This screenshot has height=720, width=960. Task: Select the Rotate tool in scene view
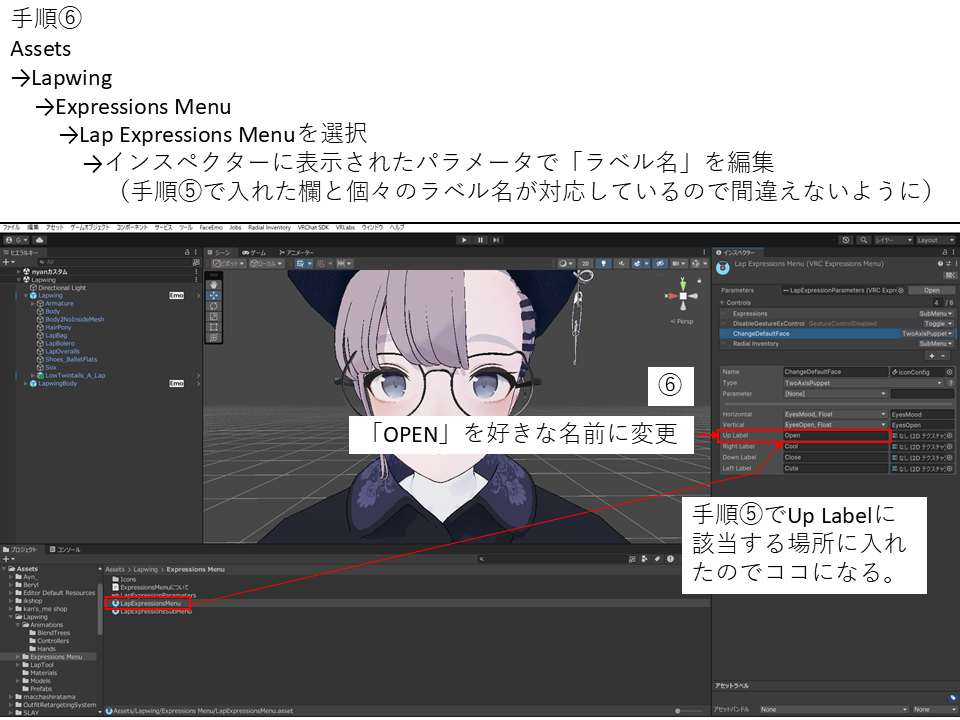pos(213,306)
